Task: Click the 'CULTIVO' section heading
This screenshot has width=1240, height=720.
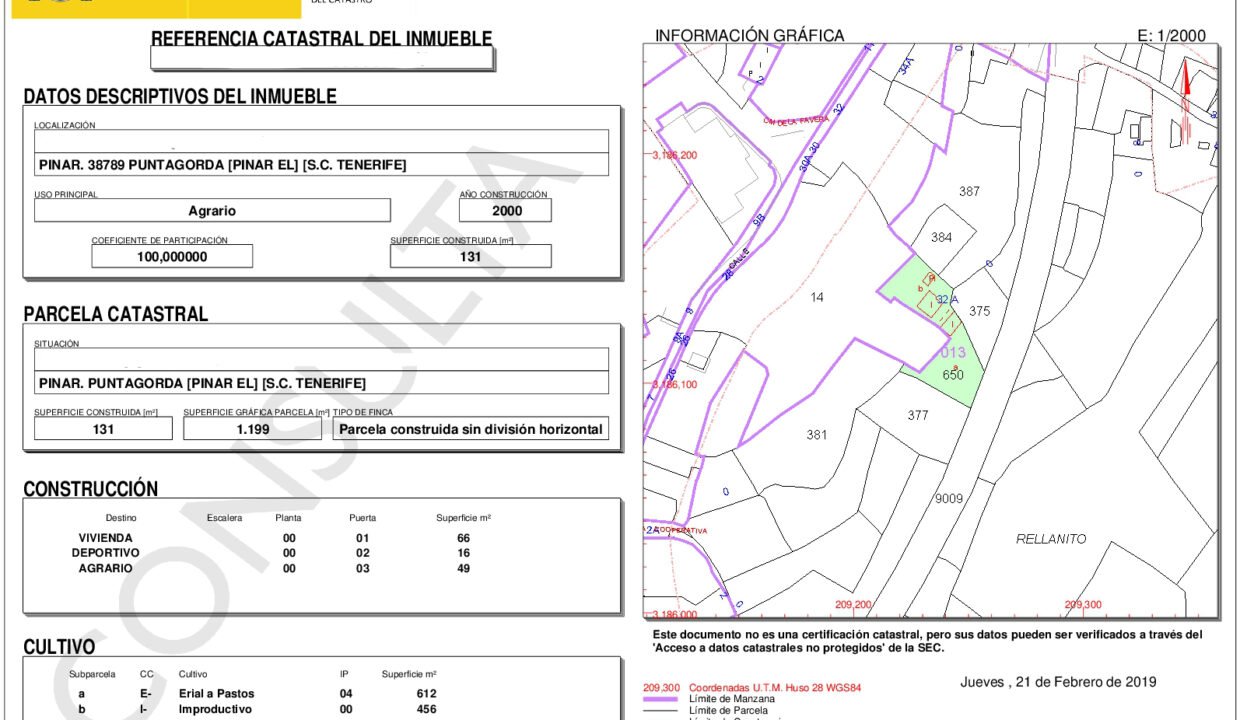Action: (x=59, y=648)
